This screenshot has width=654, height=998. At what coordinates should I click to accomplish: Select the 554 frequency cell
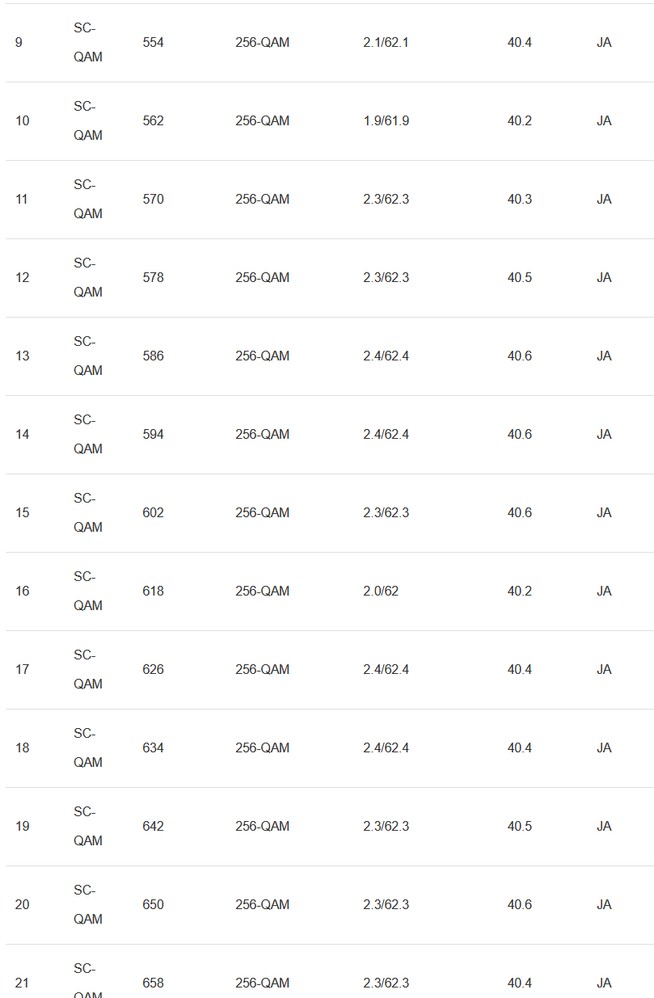click(153, 43)
